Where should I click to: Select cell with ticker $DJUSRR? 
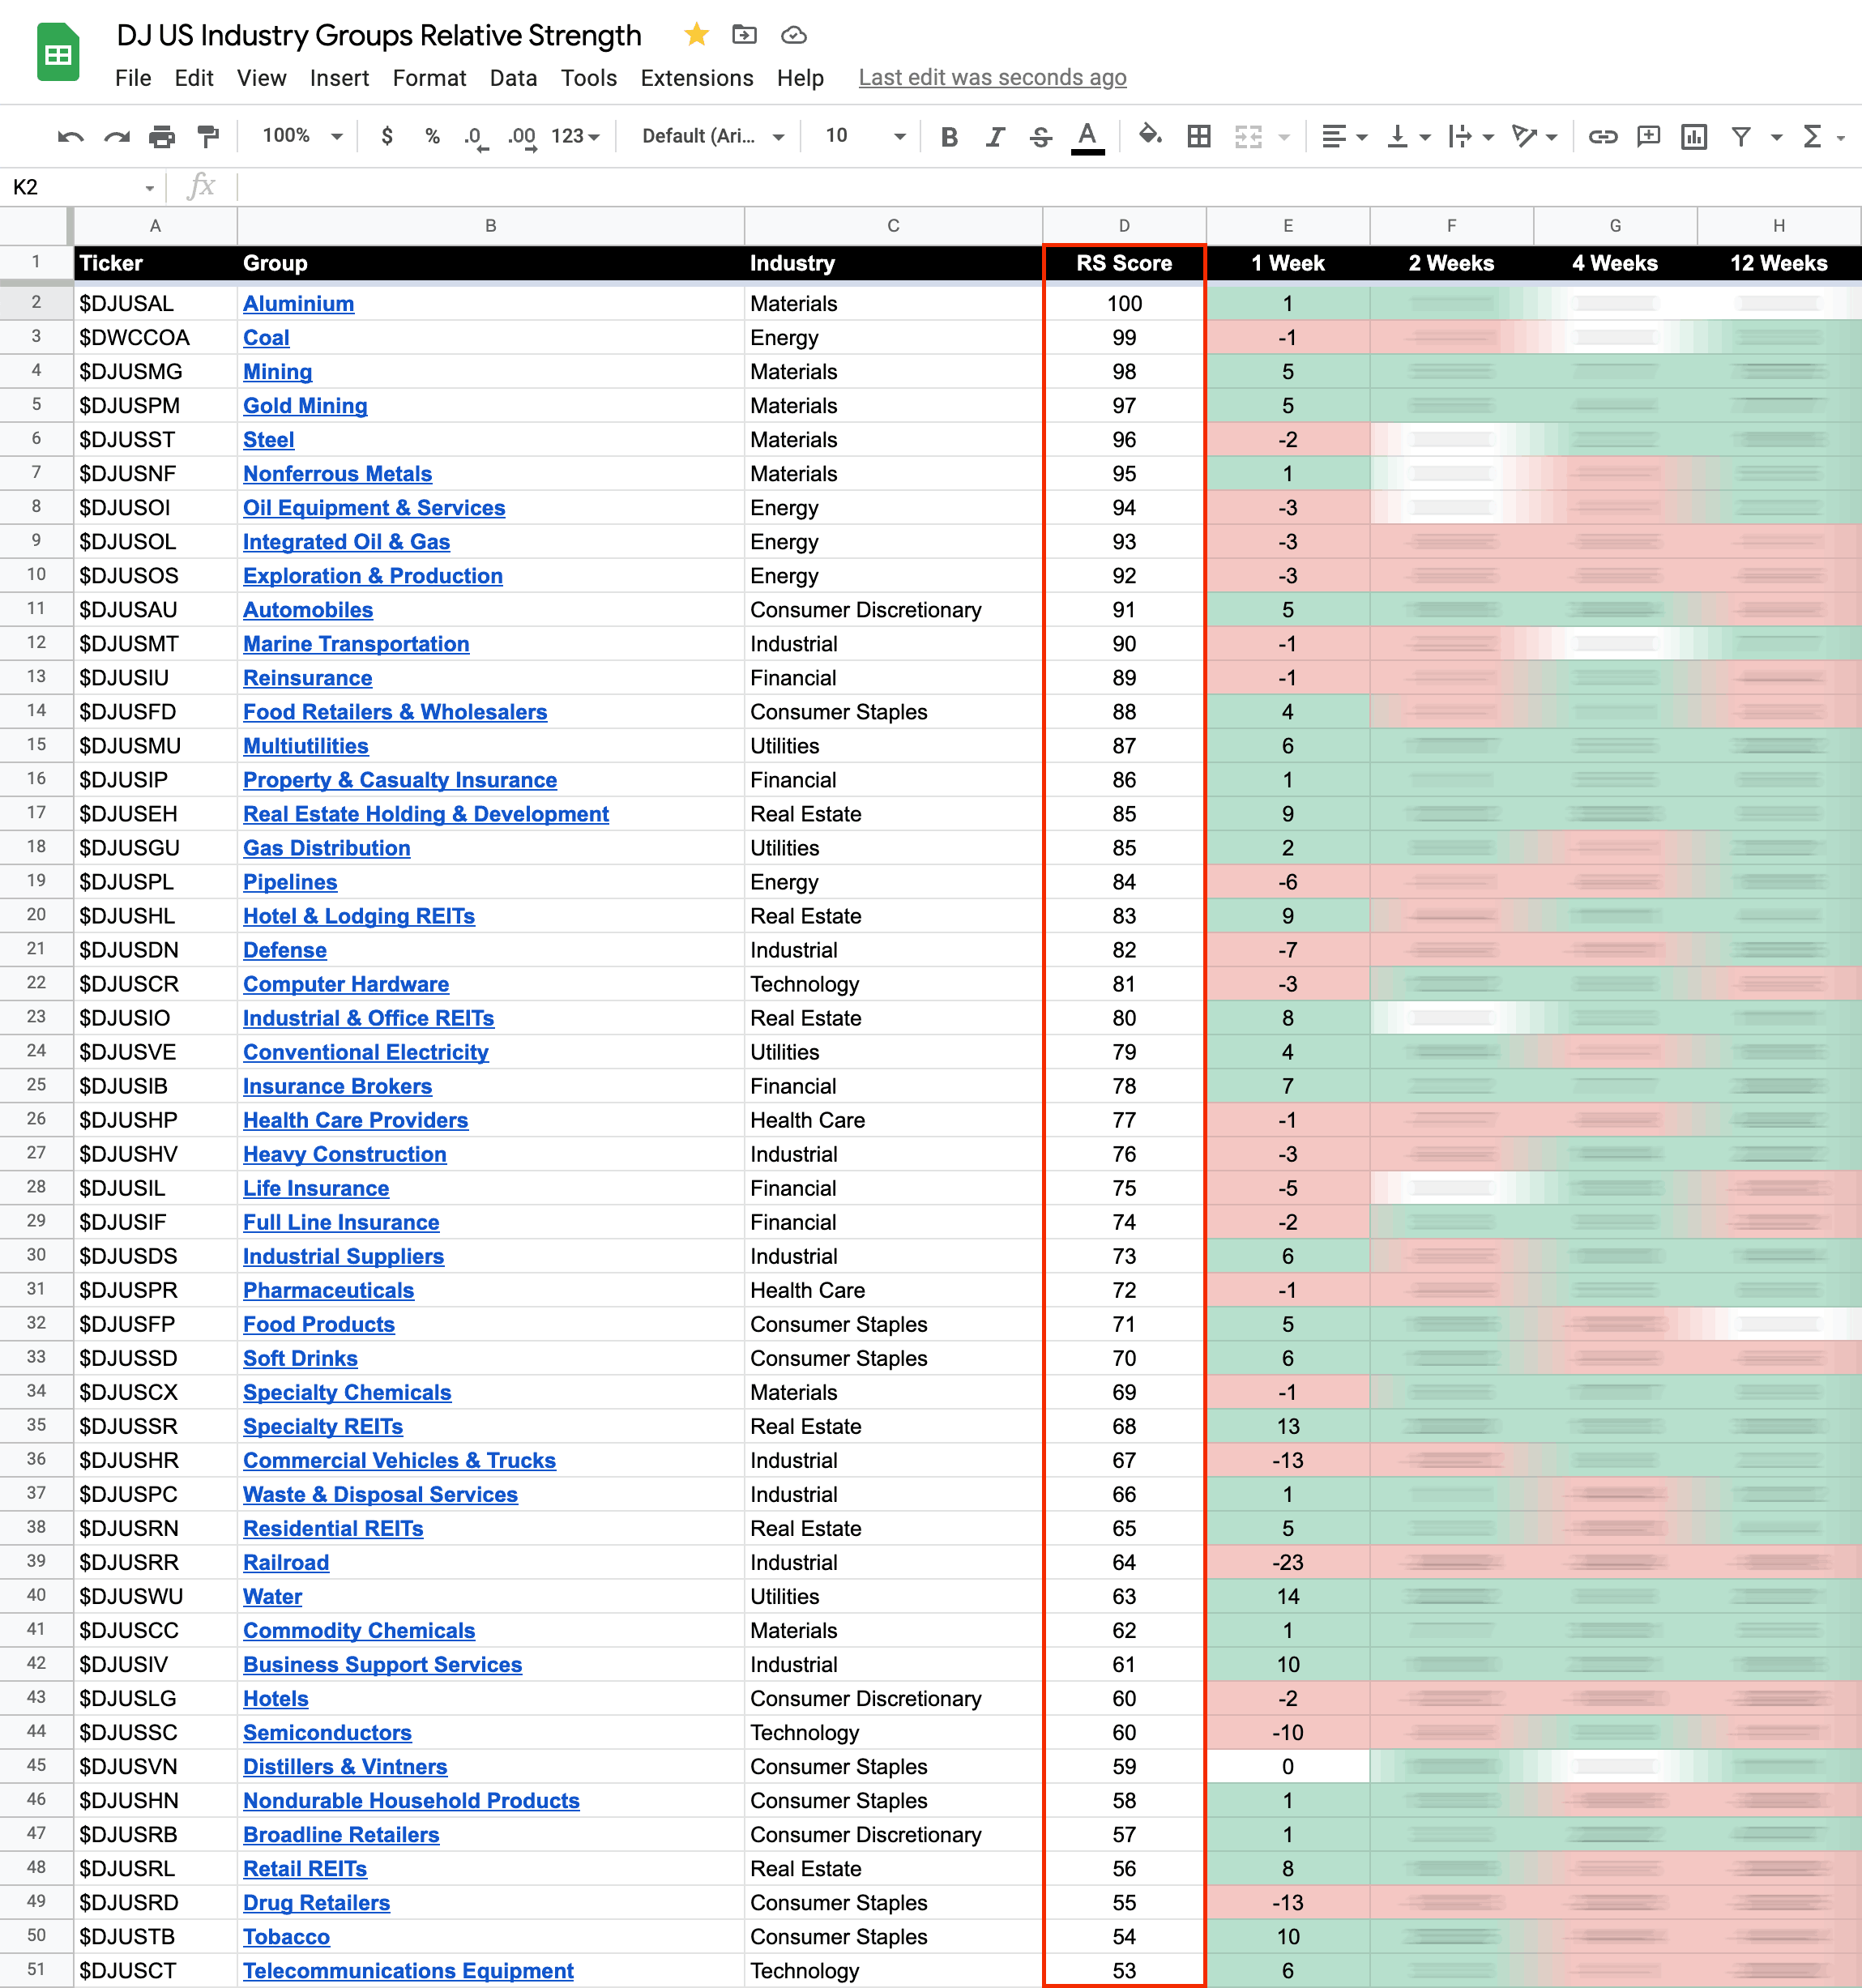tap(155, 1562)
